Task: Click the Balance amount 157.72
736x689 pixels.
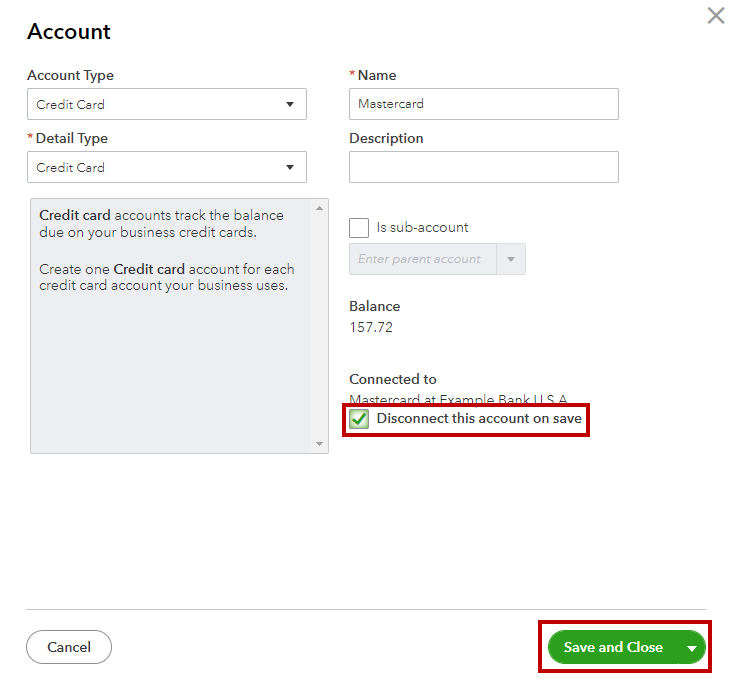Action: coord(371,327)
